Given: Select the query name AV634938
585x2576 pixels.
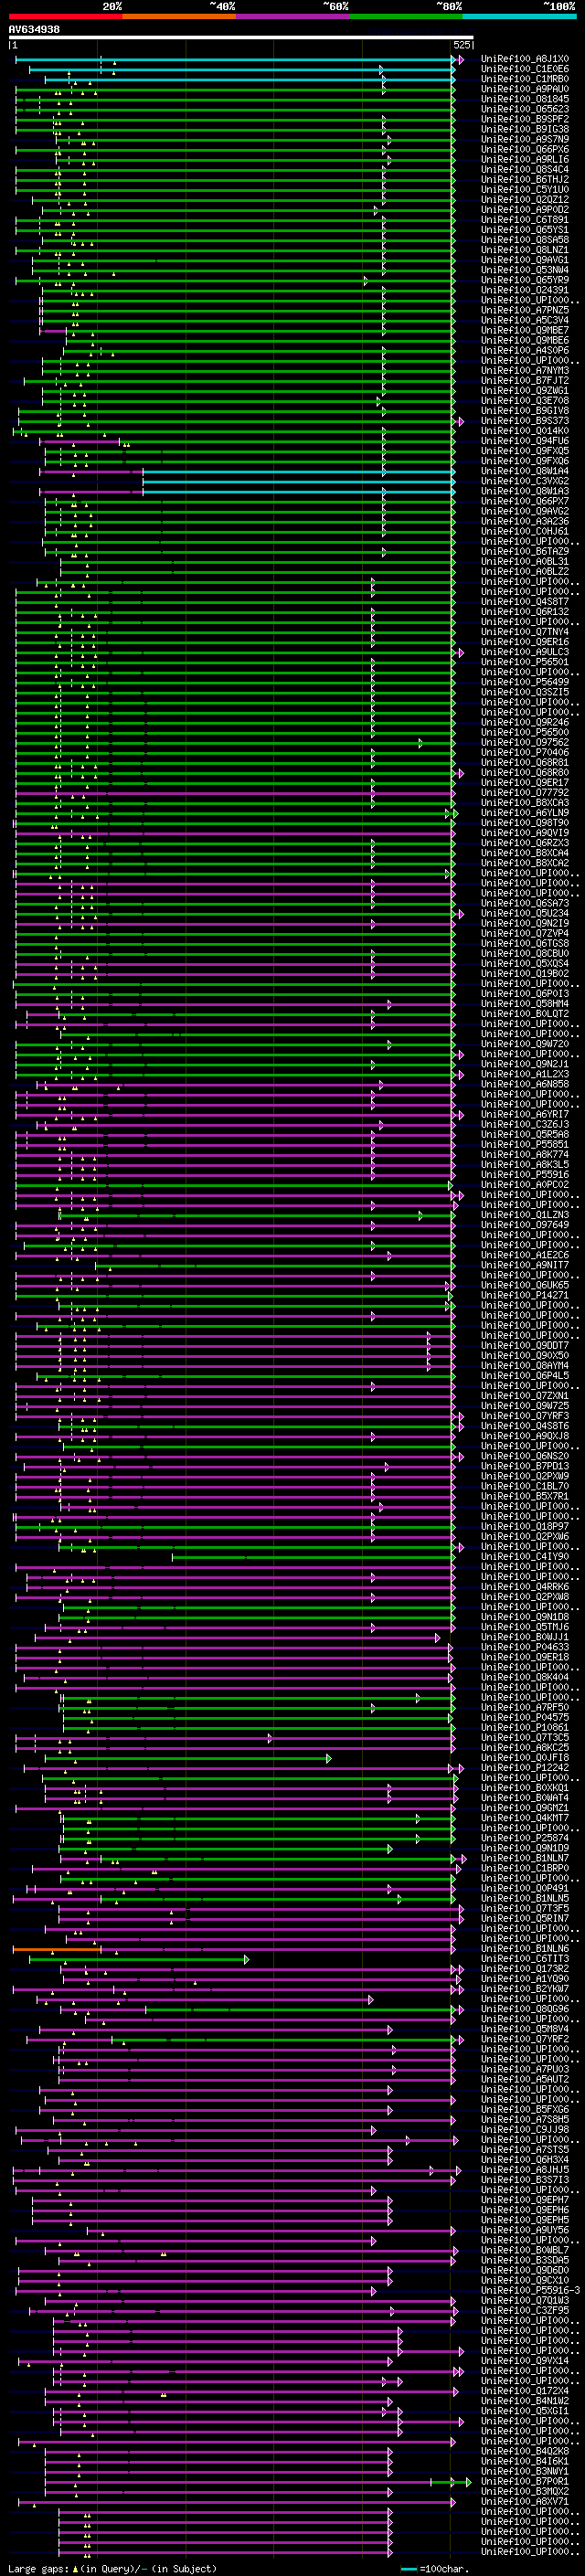Looking at the screenshot, I should coord(34,30).
